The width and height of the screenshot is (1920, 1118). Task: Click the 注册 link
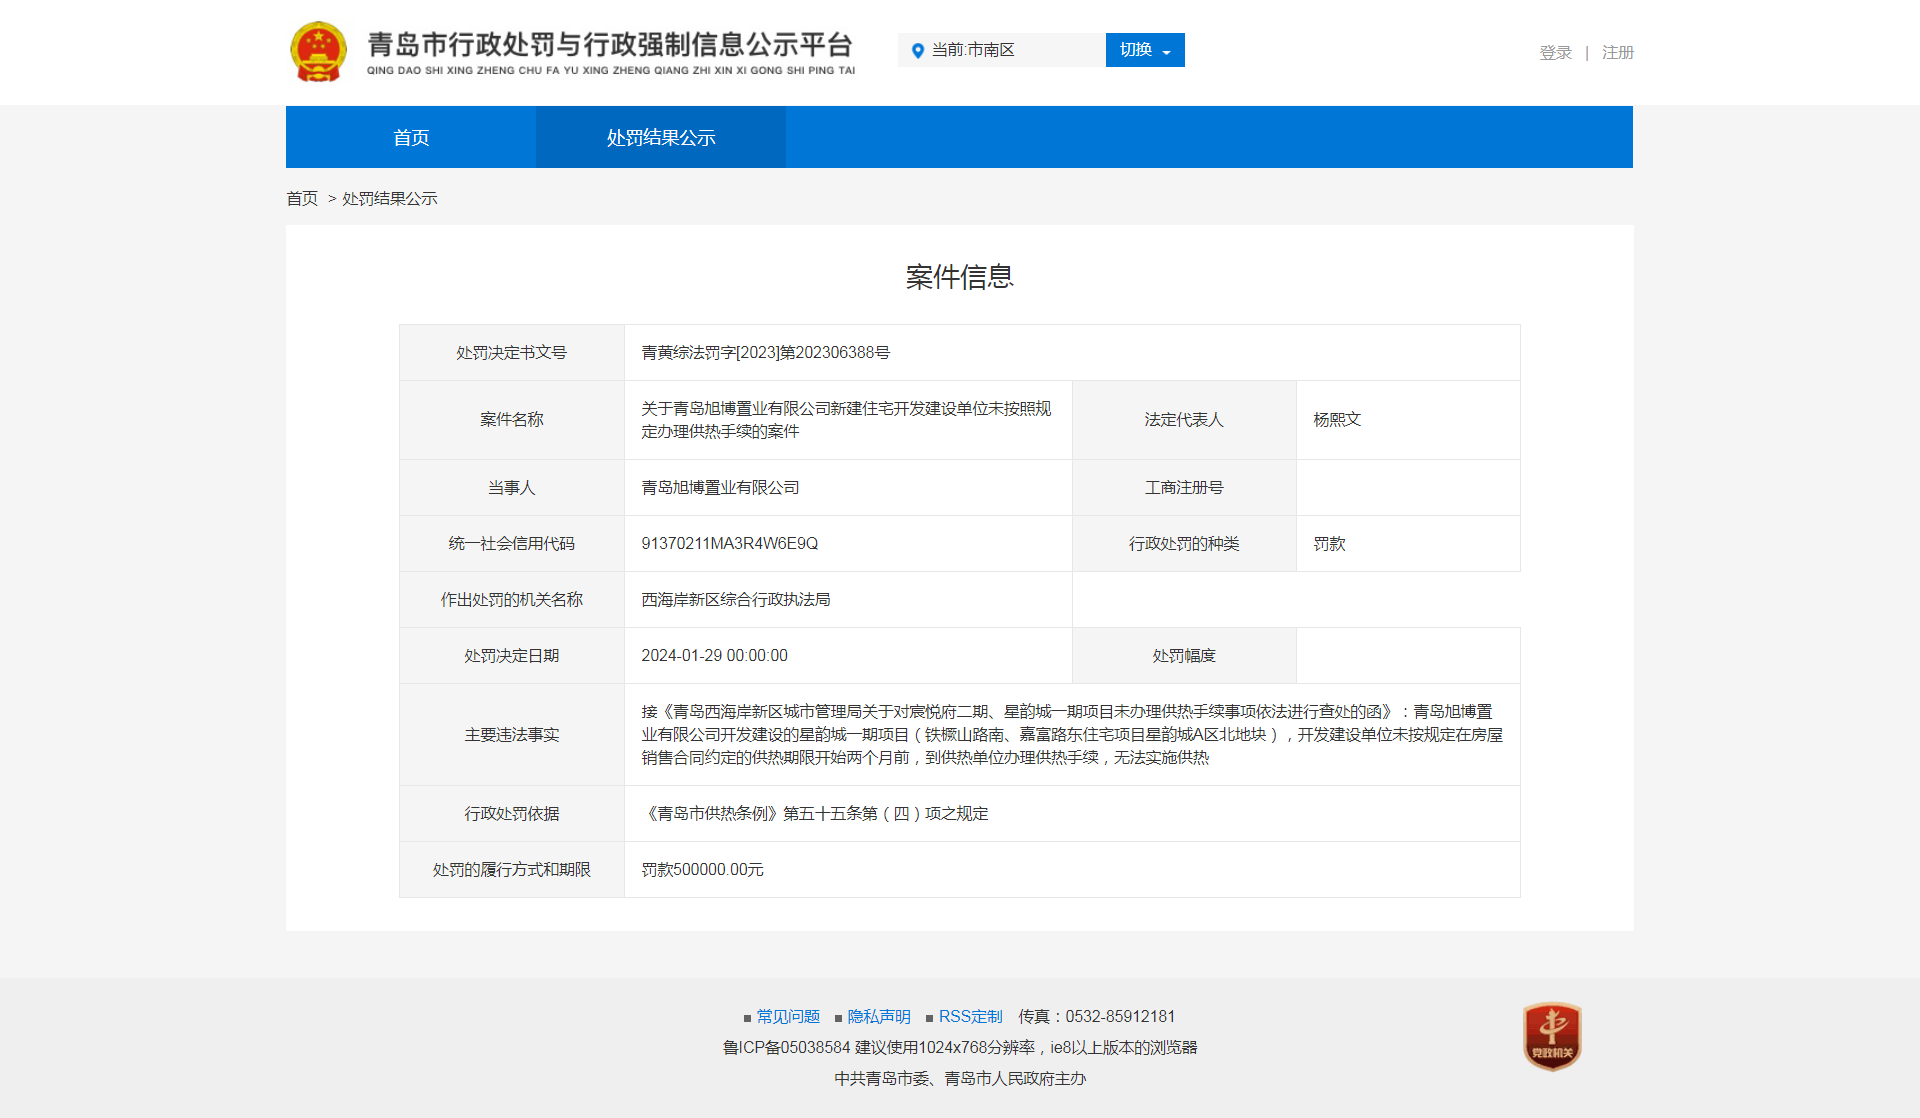pyautogui.click(x=1617, y=52)
